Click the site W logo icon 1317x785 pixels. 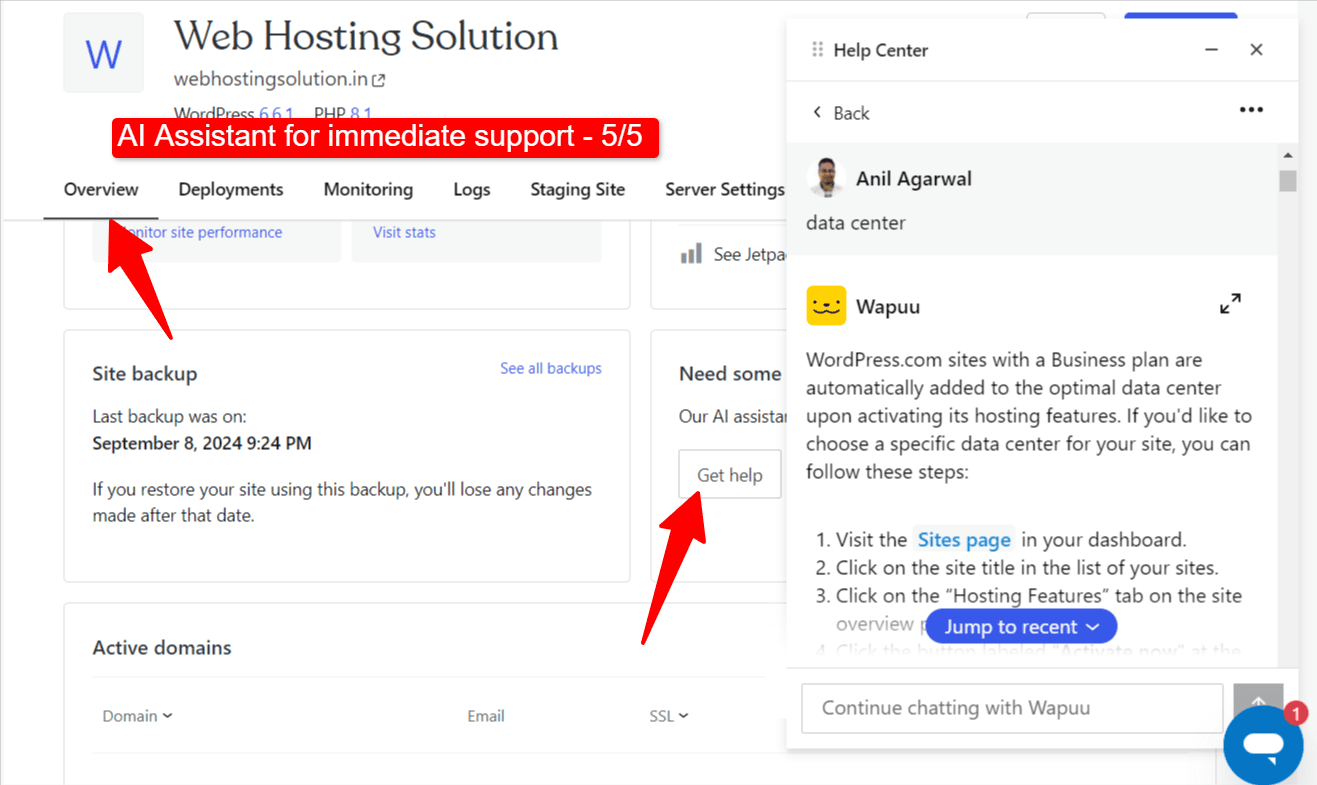[103, 53]
